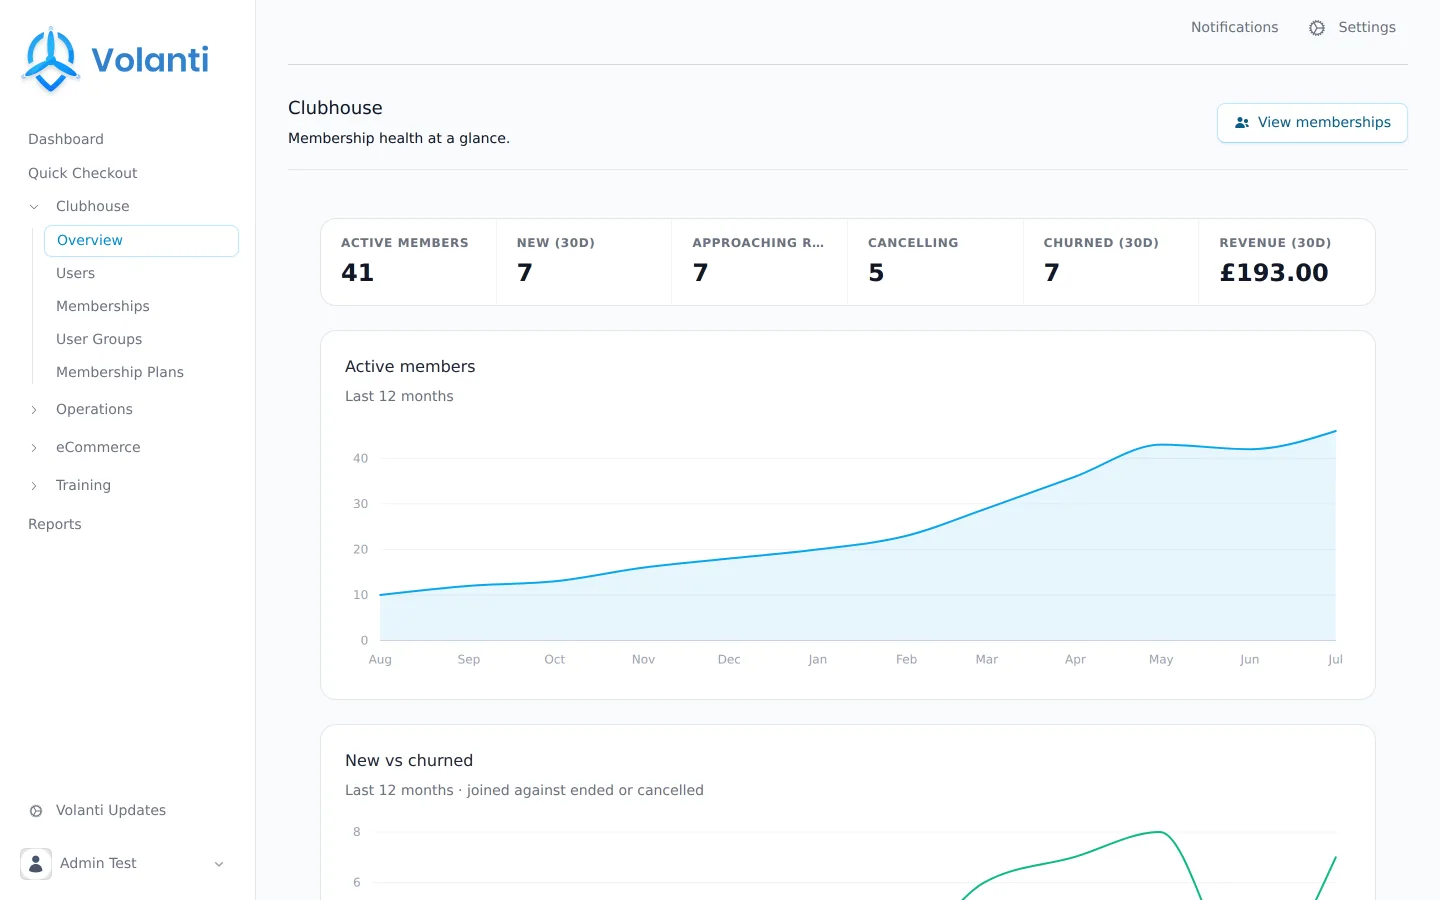Image resolution: width=1440 pixels, height=900 pixels.
Task: Click the Approaching R... stat card
Action: (759, 262)
